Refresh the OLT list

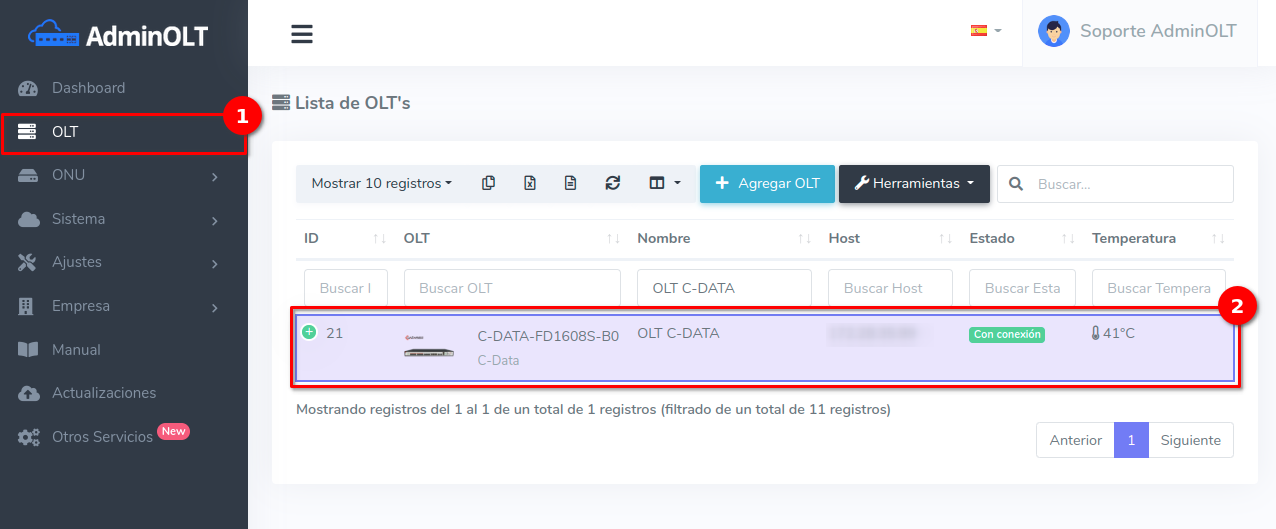[x=613, y=183]
